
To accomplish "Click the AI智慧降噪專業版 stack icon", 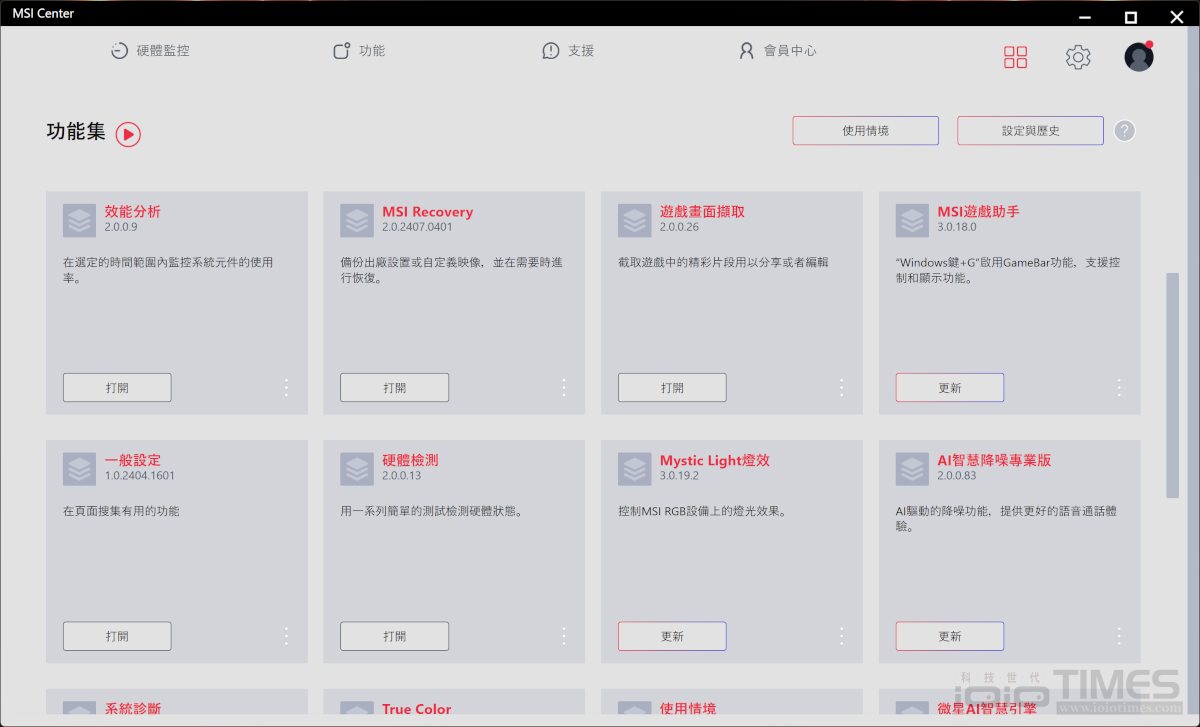I will [x=912, y=469].
